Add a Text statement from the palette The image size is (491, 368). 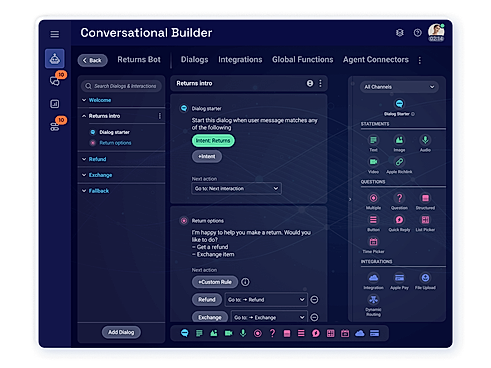pos(373,140)
